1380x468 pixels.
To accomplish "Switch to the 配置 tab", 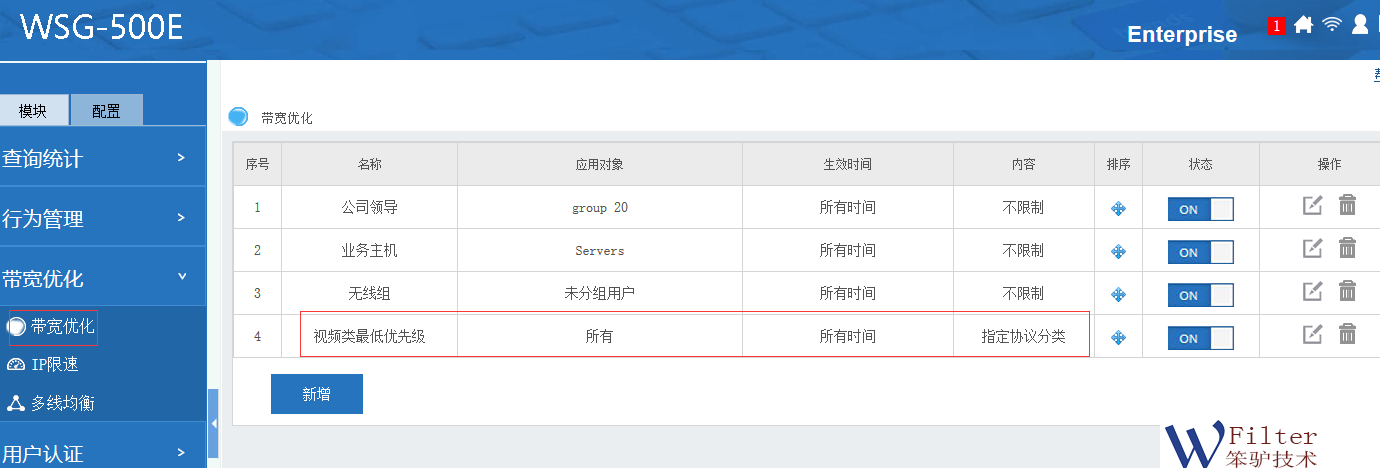I will (106, 111).
